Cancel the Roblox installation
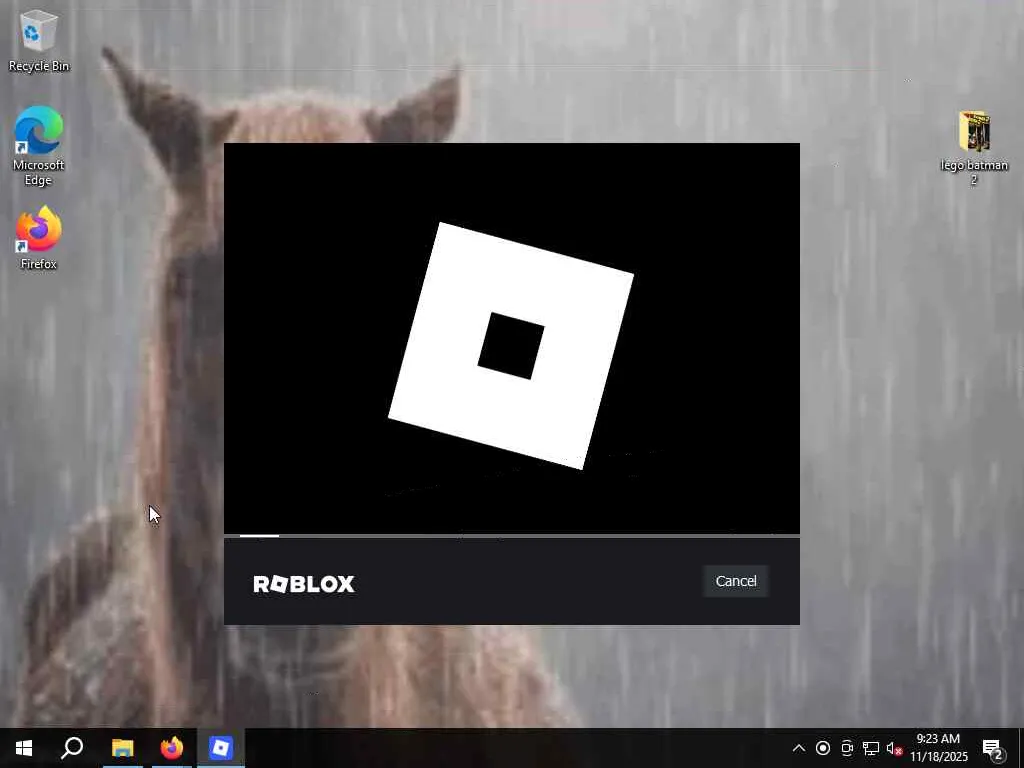 coord(736,581)
